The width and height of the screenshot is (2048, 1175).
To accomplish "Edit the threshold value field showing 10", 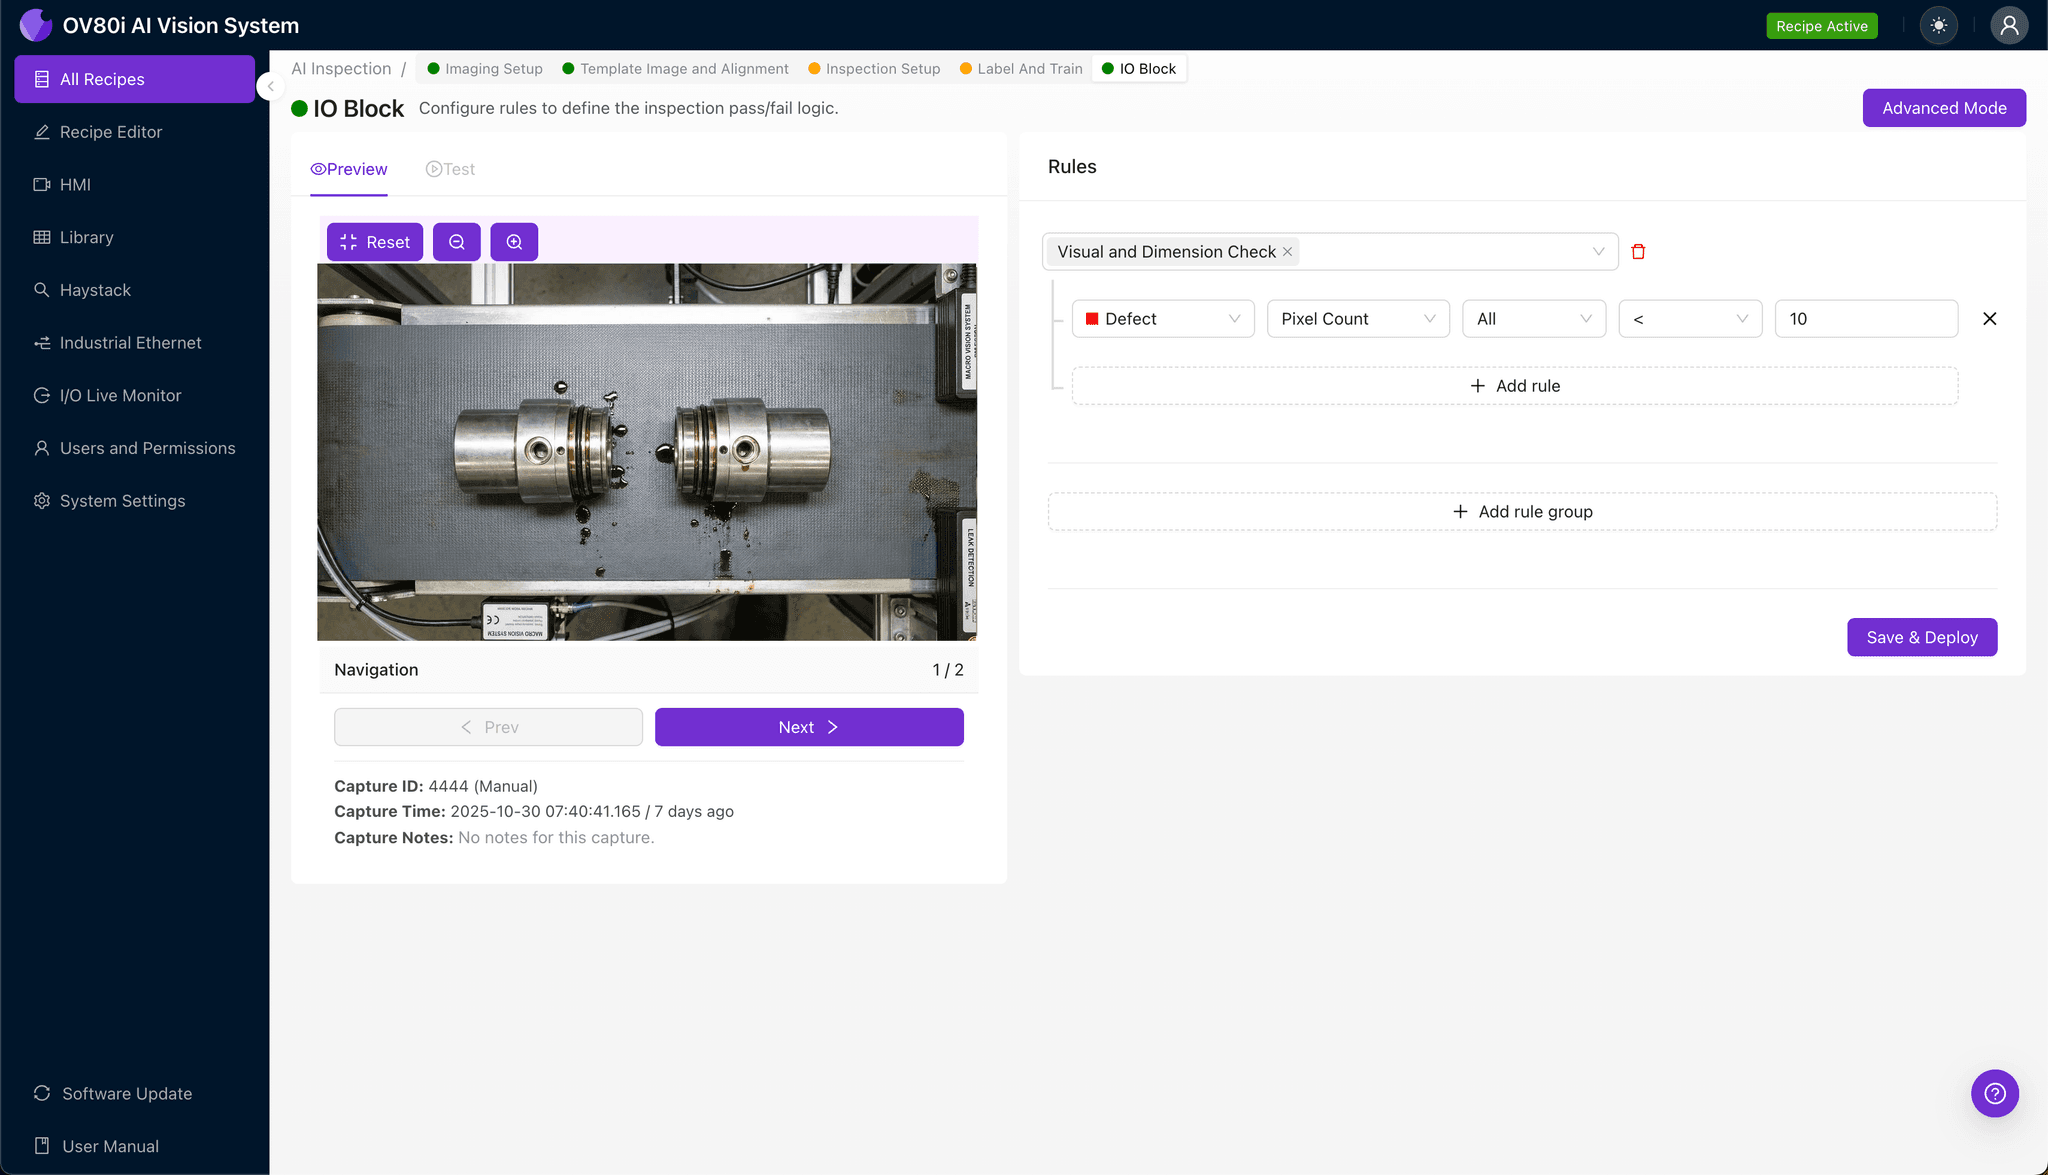I will click(x=1865, y=318).
